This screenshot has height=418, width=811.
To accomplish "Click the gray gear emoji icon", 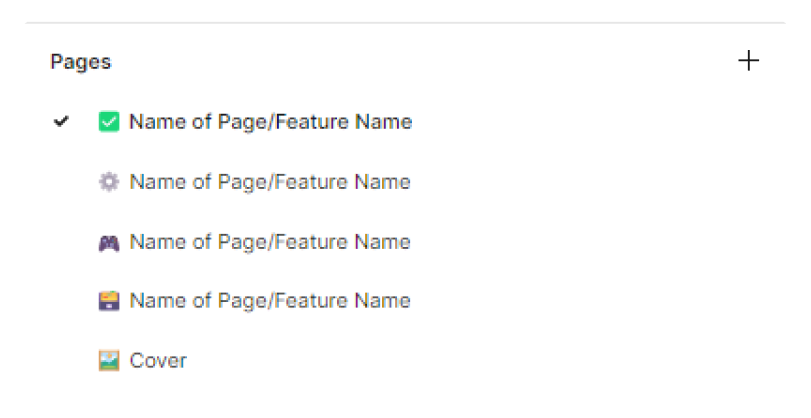I will pos(109,182).
